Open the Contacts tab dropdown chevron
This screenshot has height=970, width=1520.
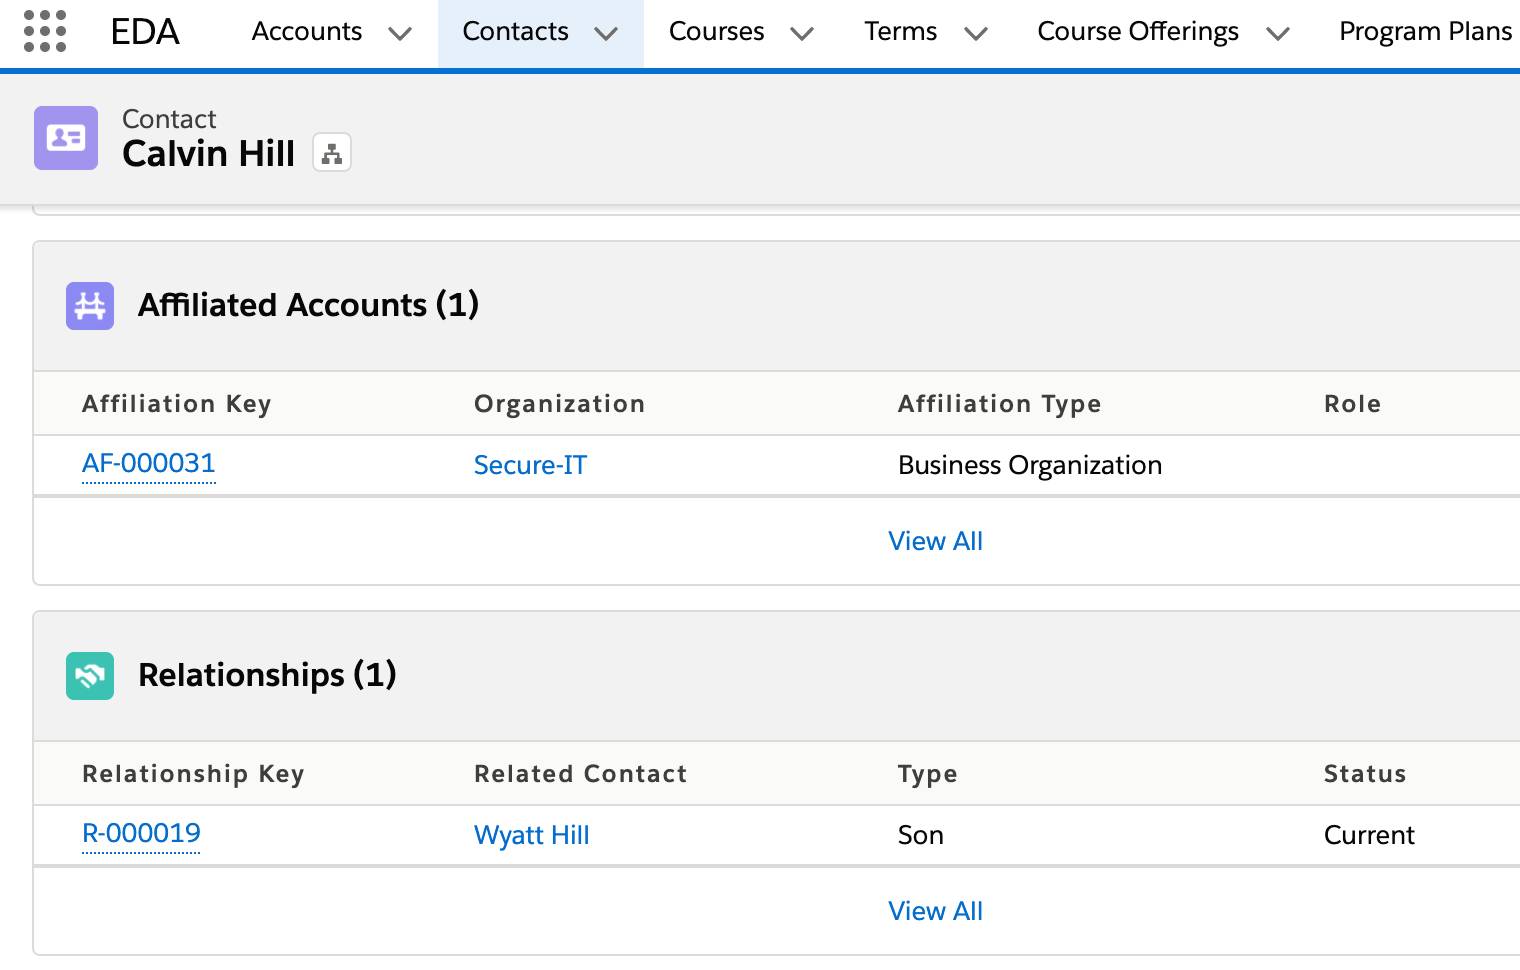point(606,33)
